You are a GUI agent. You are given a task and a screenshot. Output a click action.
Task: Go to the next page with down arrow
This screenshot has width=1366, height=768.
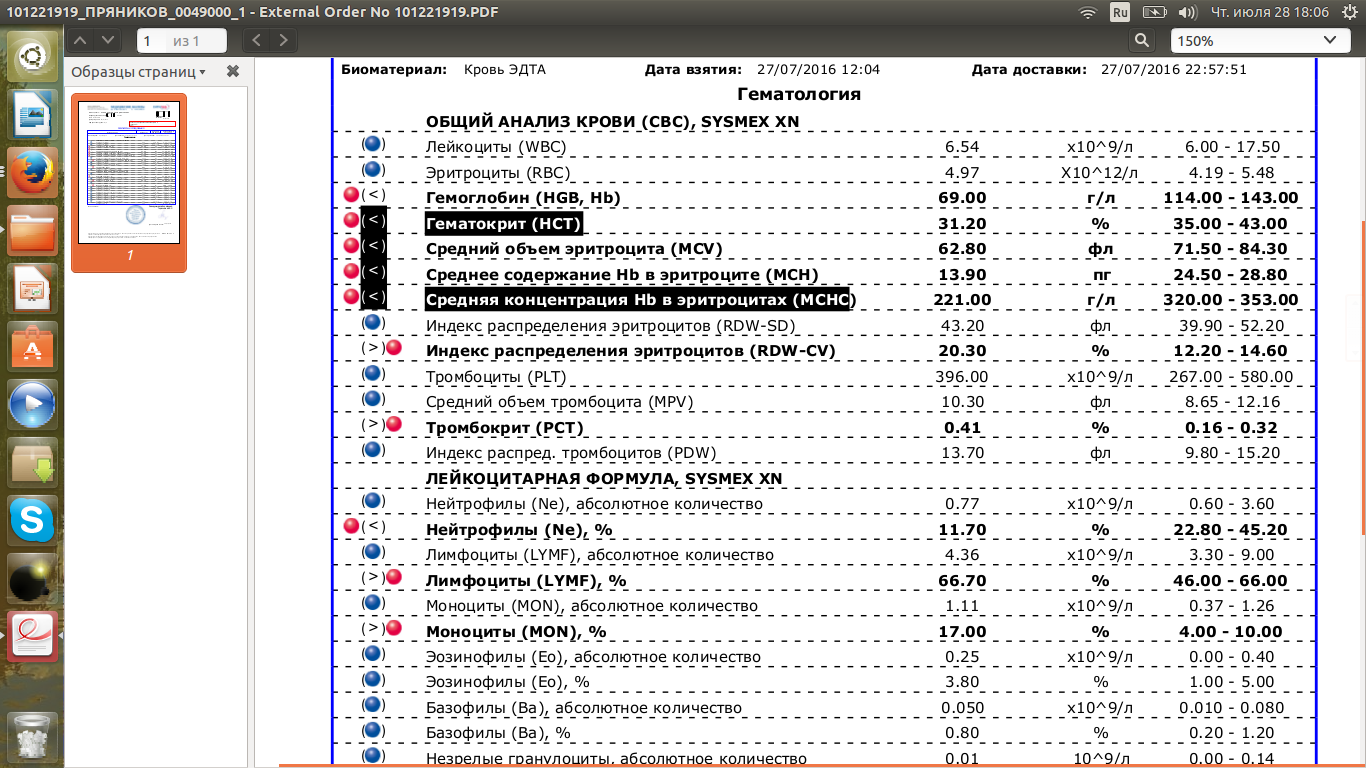(x=108, y=40)
